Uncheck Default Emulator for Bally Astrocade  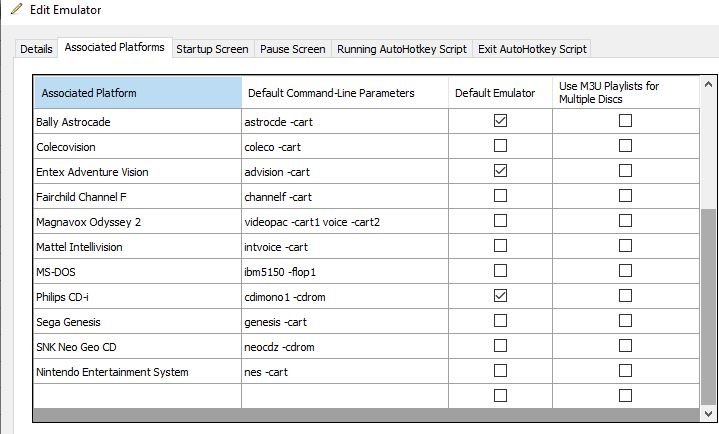click(500, 121)
